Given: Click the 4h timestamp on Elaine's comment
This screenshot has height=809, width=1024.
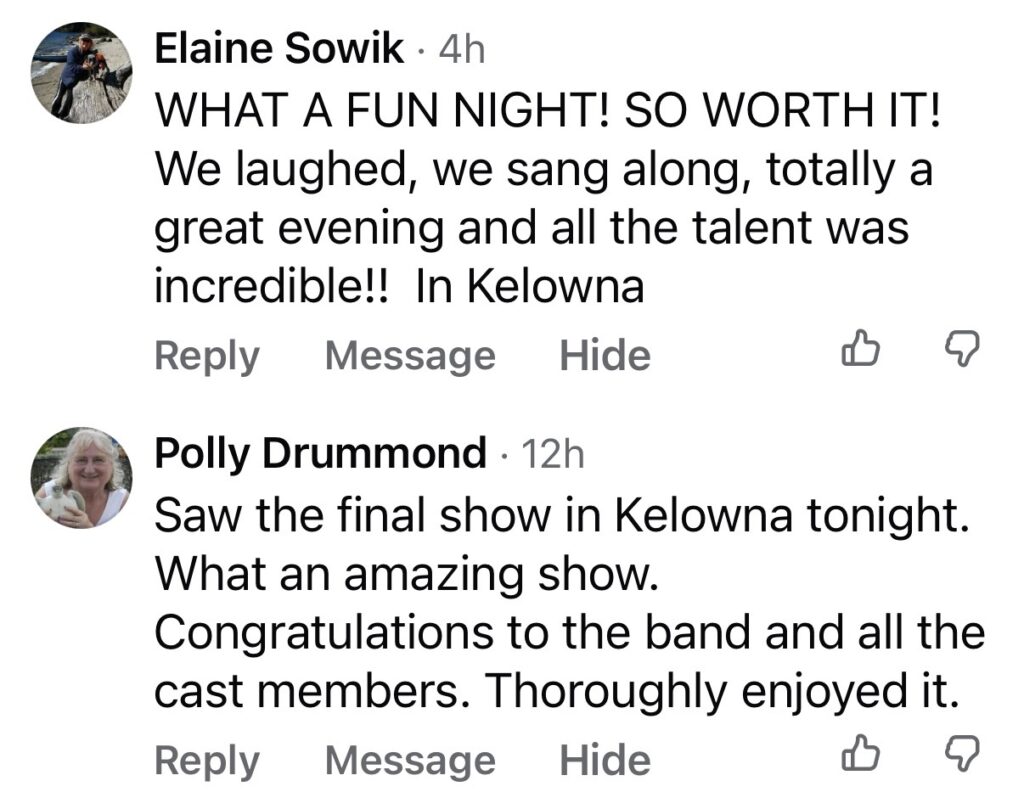Looking at the screenshot, I should point(462,49).
